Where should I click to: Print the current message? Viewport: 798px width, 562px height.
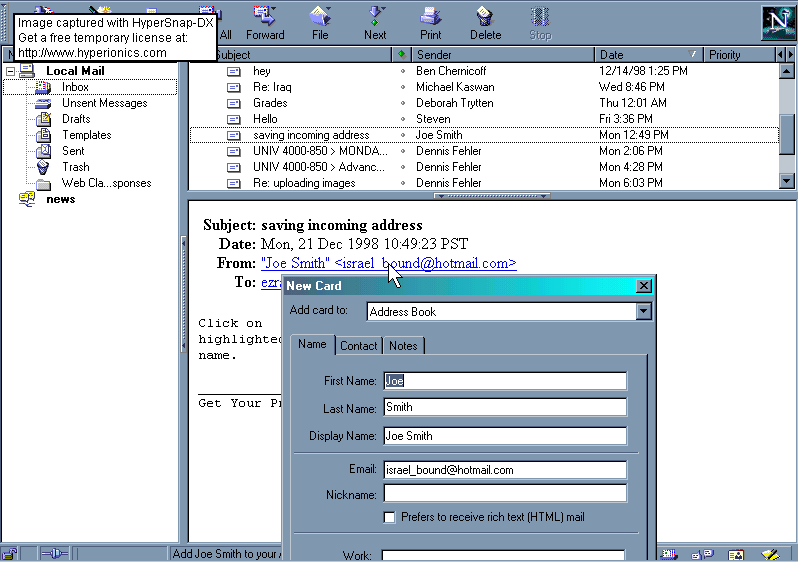tap(430, 21)
